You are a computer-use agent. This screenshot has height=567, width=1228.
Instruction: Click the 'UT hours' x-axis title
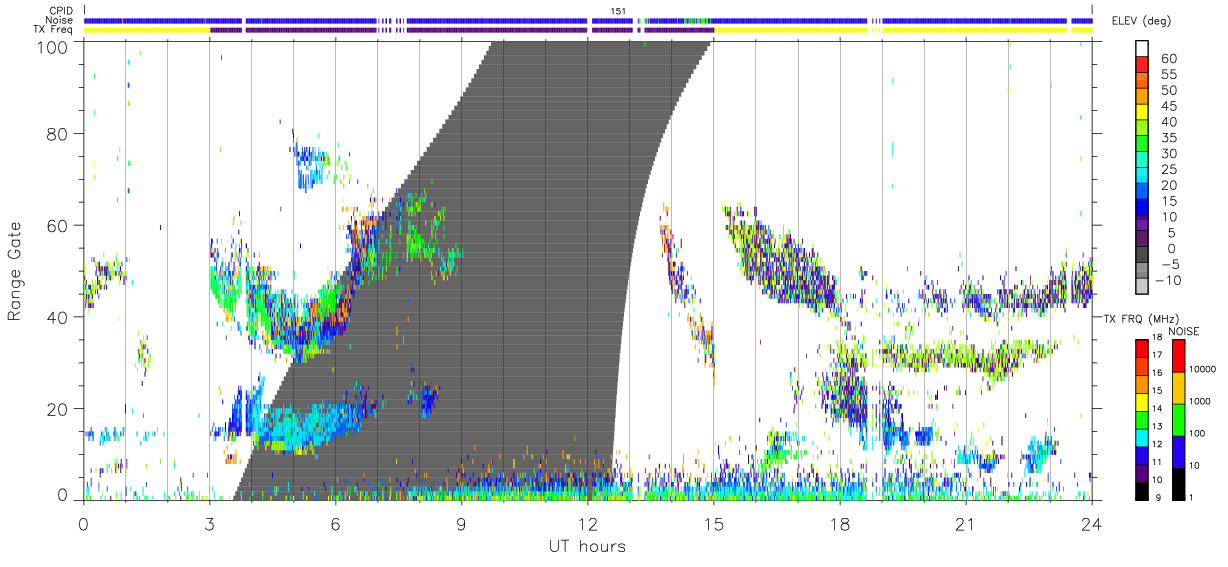[587, 546]
